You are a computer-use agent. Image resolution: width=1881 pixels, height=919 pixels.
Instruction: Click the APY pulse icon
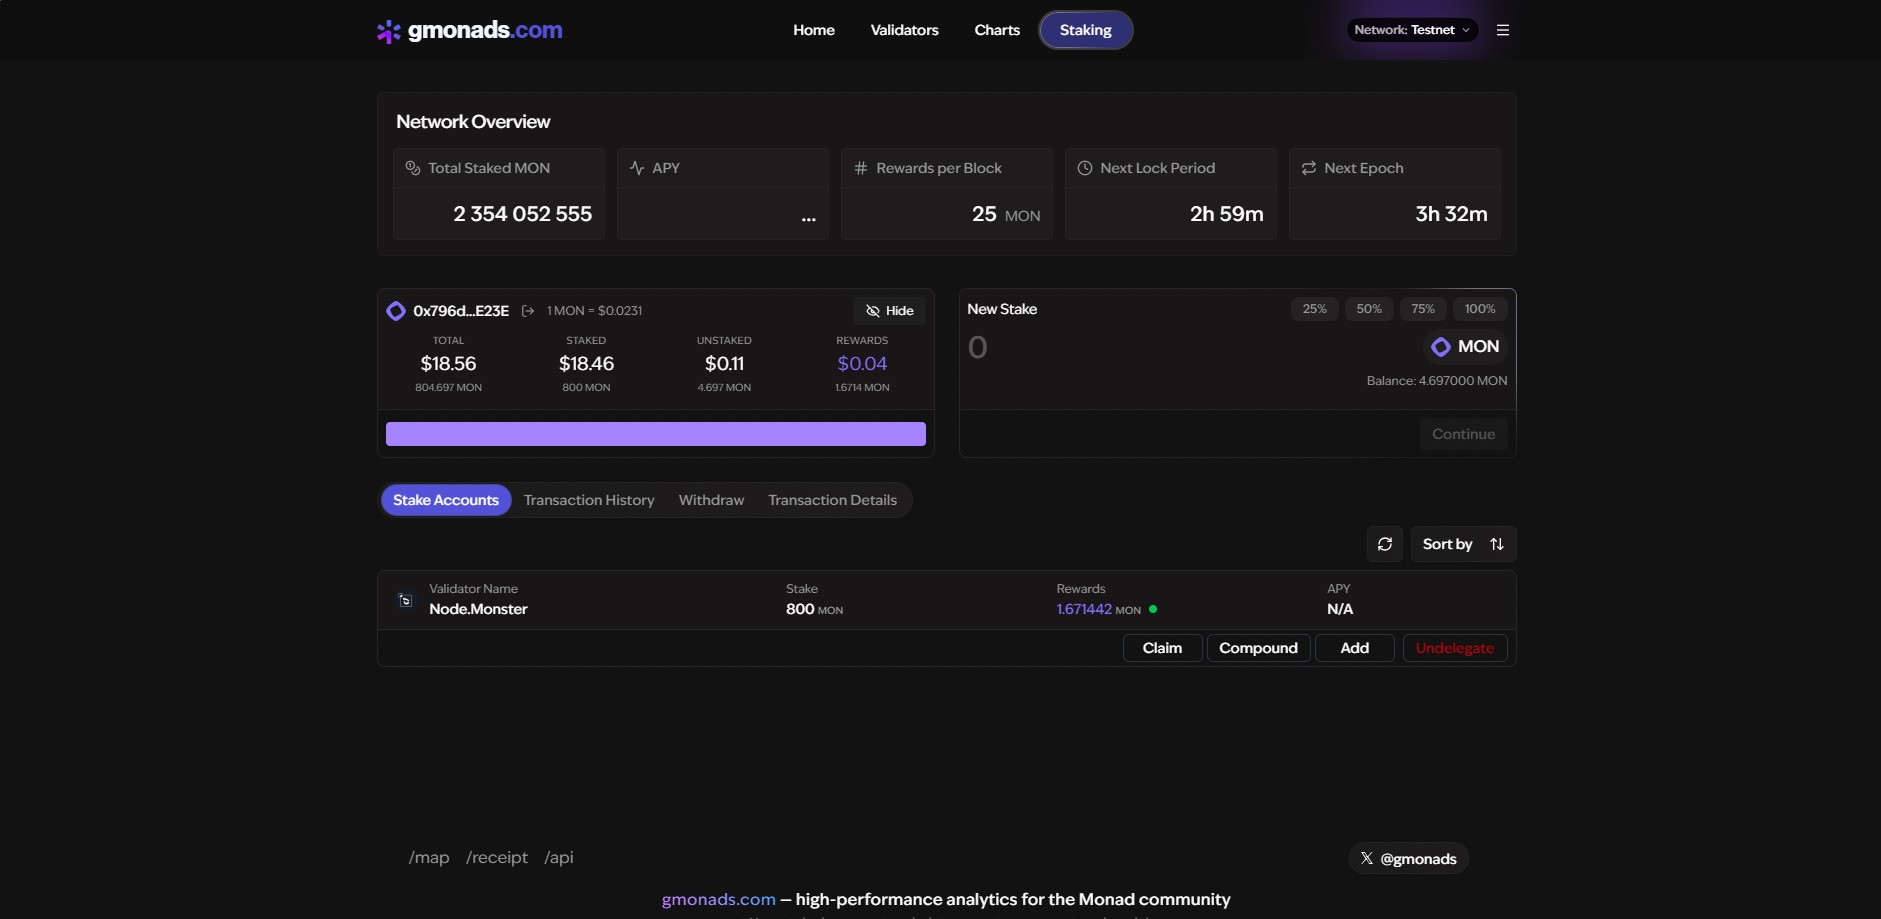[637, 168]
